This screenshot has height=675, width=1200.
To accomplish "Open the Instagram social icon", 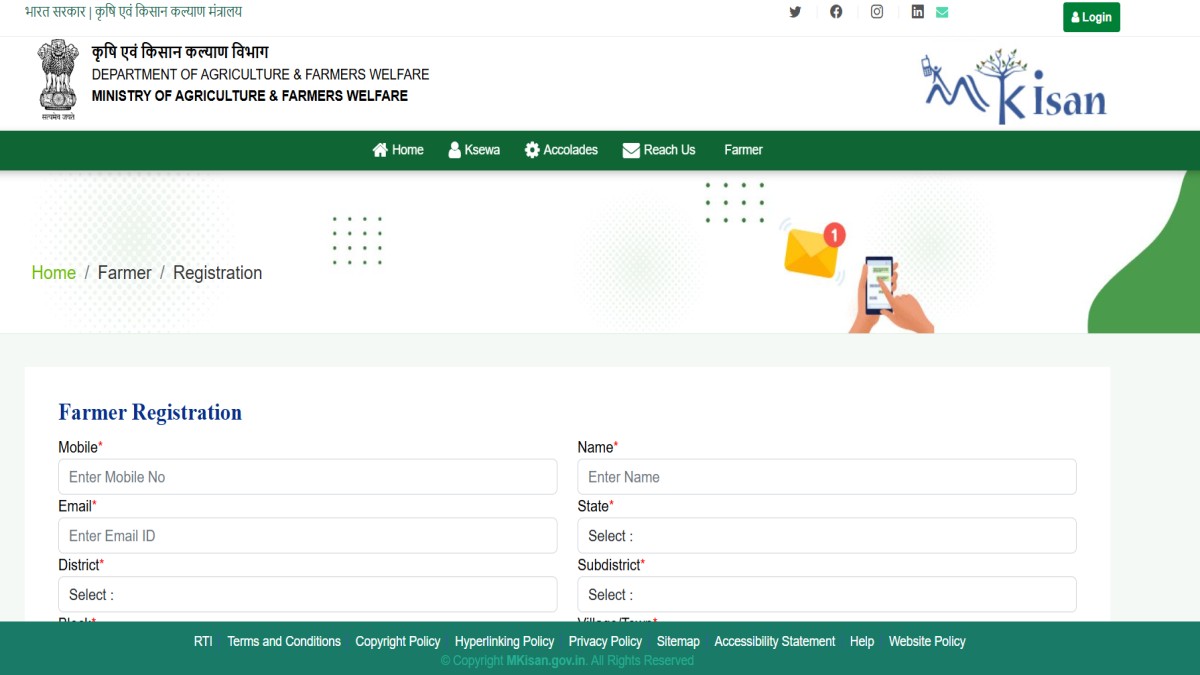I will coord(877,12).
